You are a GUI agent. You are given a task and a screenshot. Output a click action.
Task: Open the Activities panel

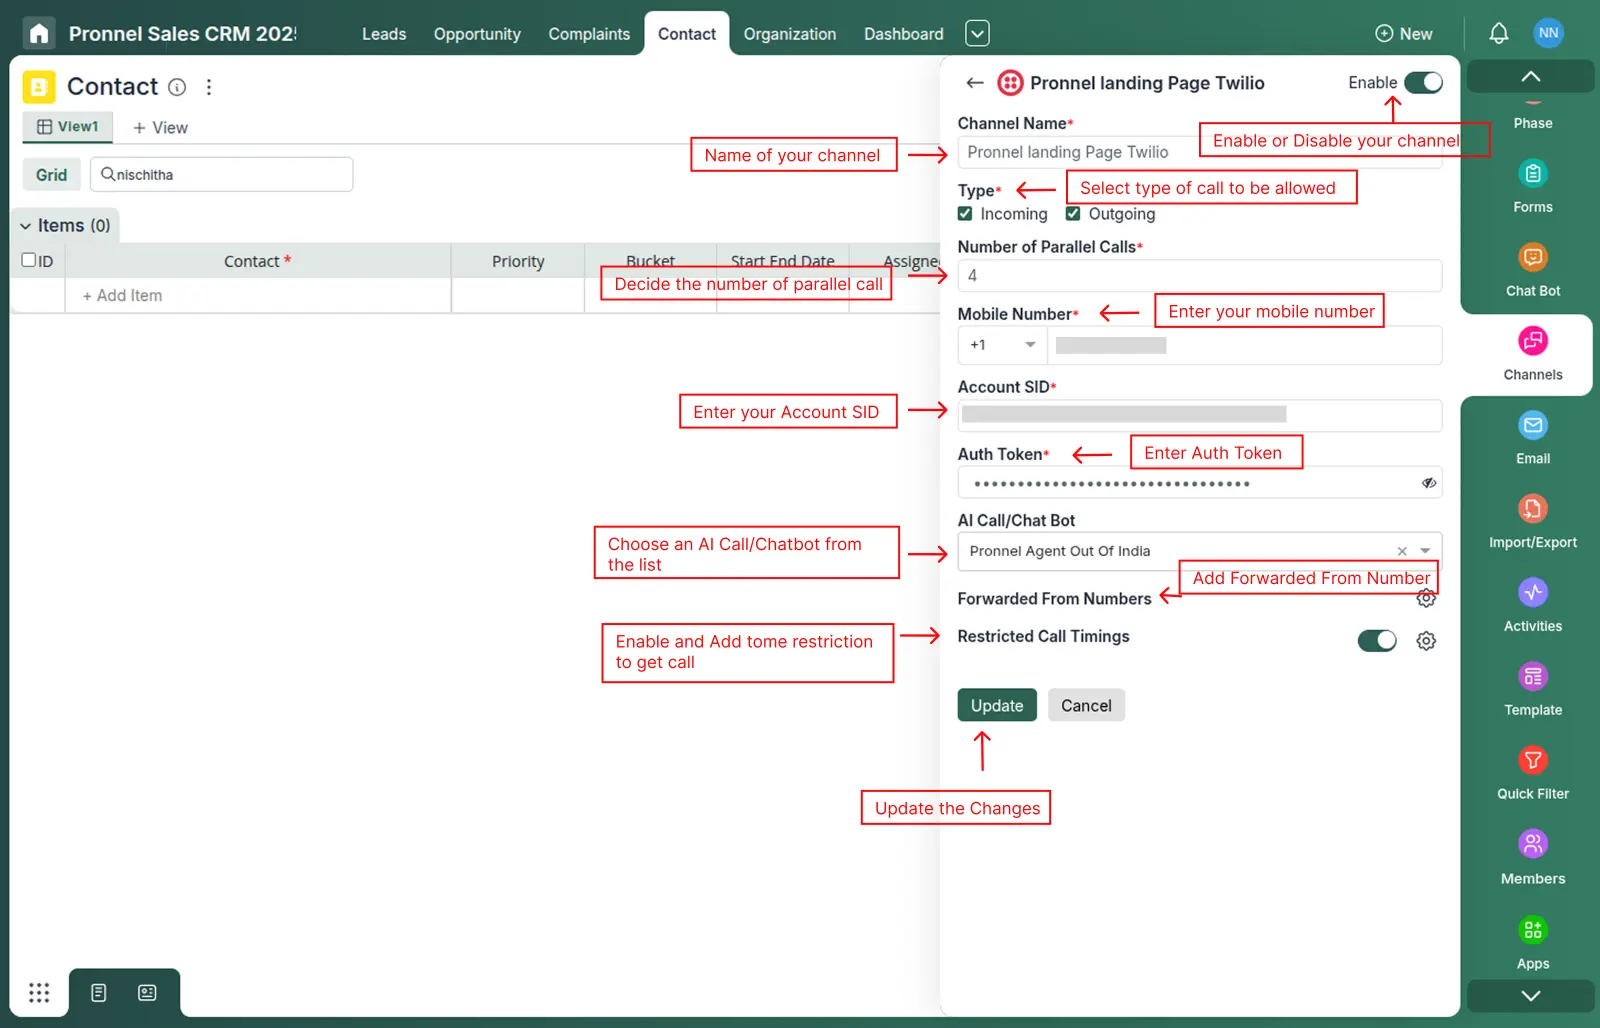click(1531, 602)
